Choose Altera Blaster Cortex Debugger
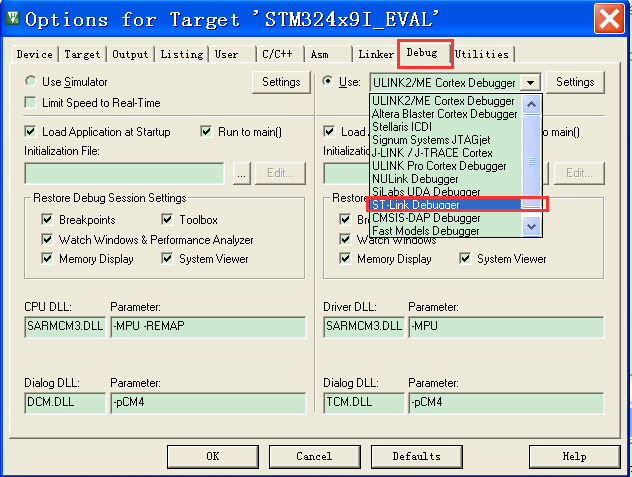Screen dimensions: 632x477 coord(446,114)
